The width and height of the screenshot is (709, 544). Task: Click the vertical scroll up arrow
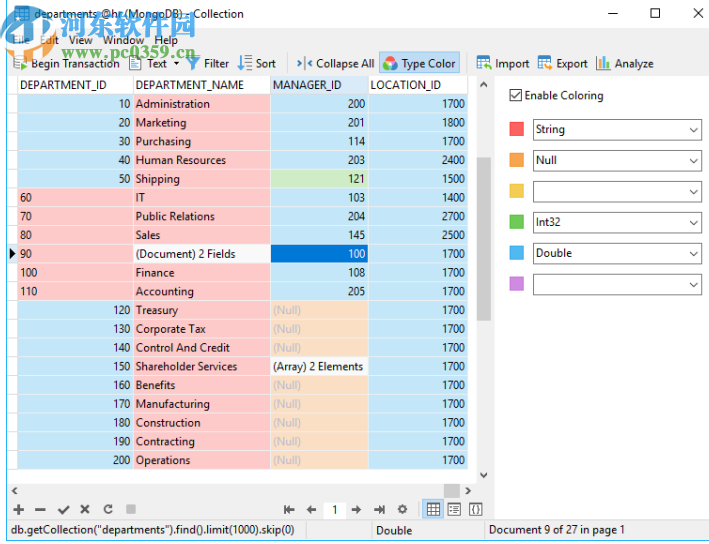483,85
